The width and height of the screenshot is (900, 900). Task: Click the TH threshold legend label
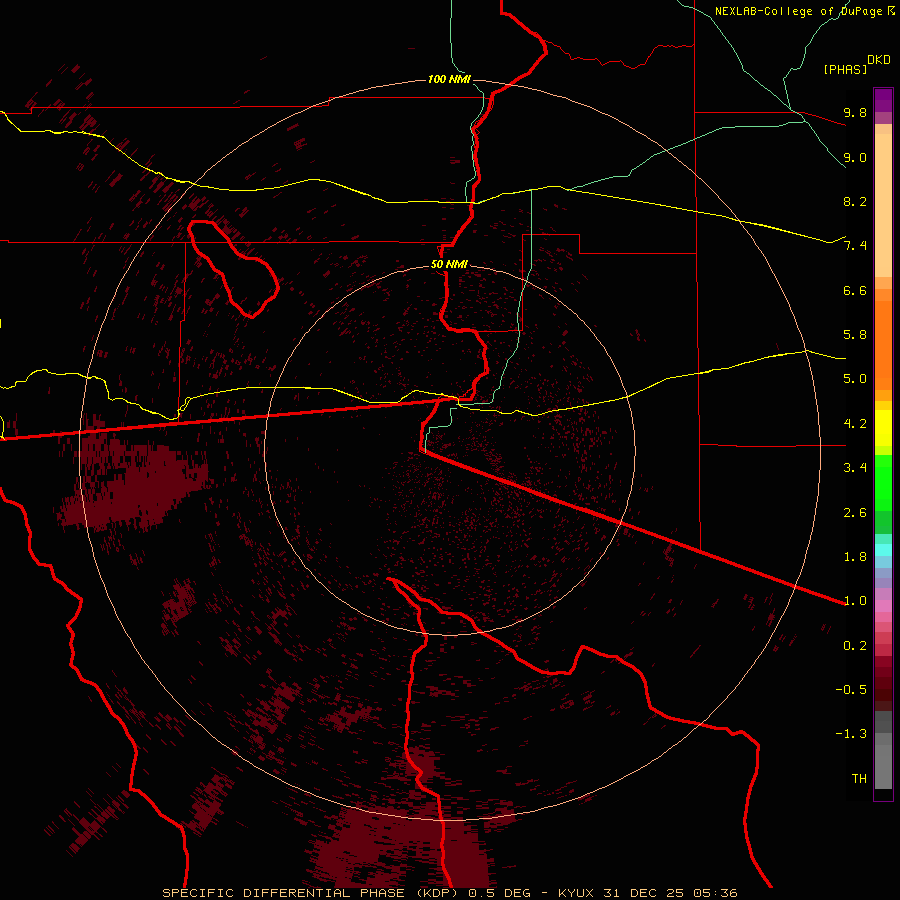click(859, 779)
